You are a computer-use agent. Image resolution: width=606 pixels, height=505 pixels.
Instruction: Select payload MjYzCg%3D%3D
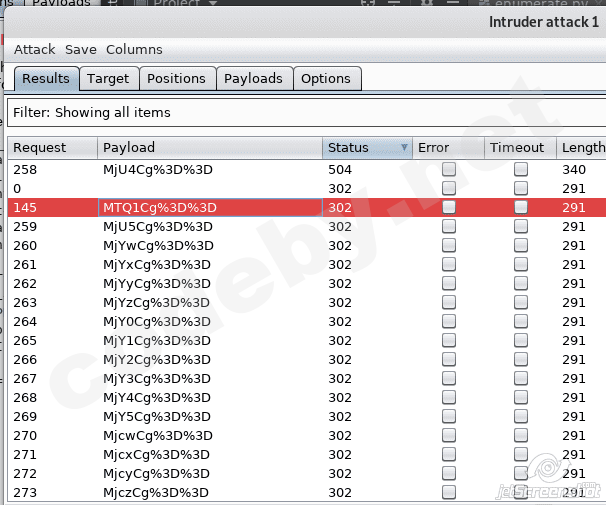coord(156,302)
